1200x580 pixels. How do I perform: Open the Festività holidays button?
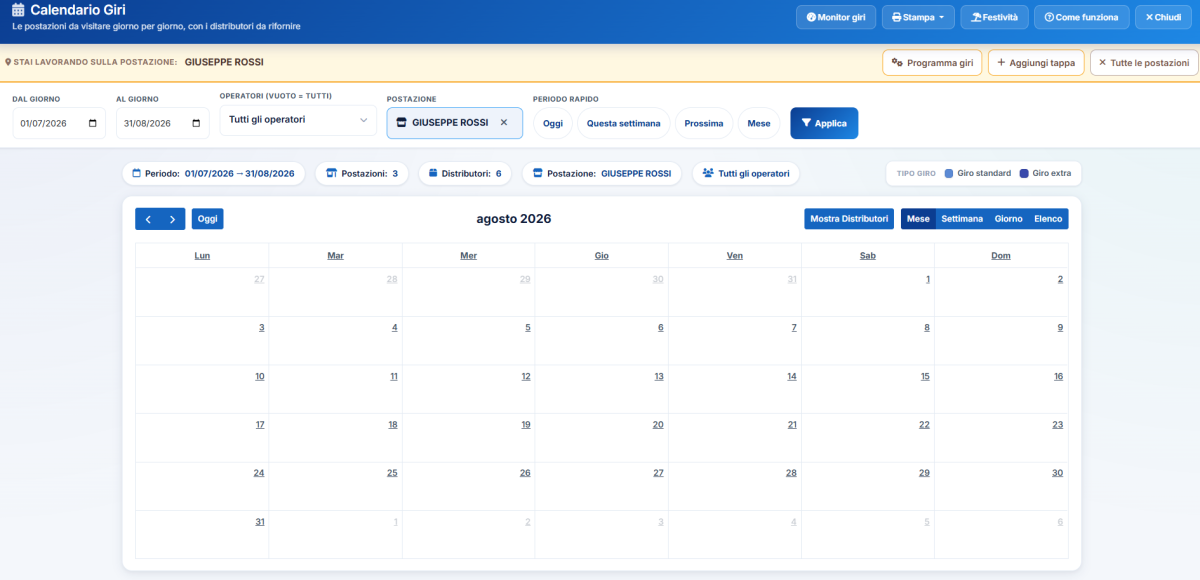(994, 17)
